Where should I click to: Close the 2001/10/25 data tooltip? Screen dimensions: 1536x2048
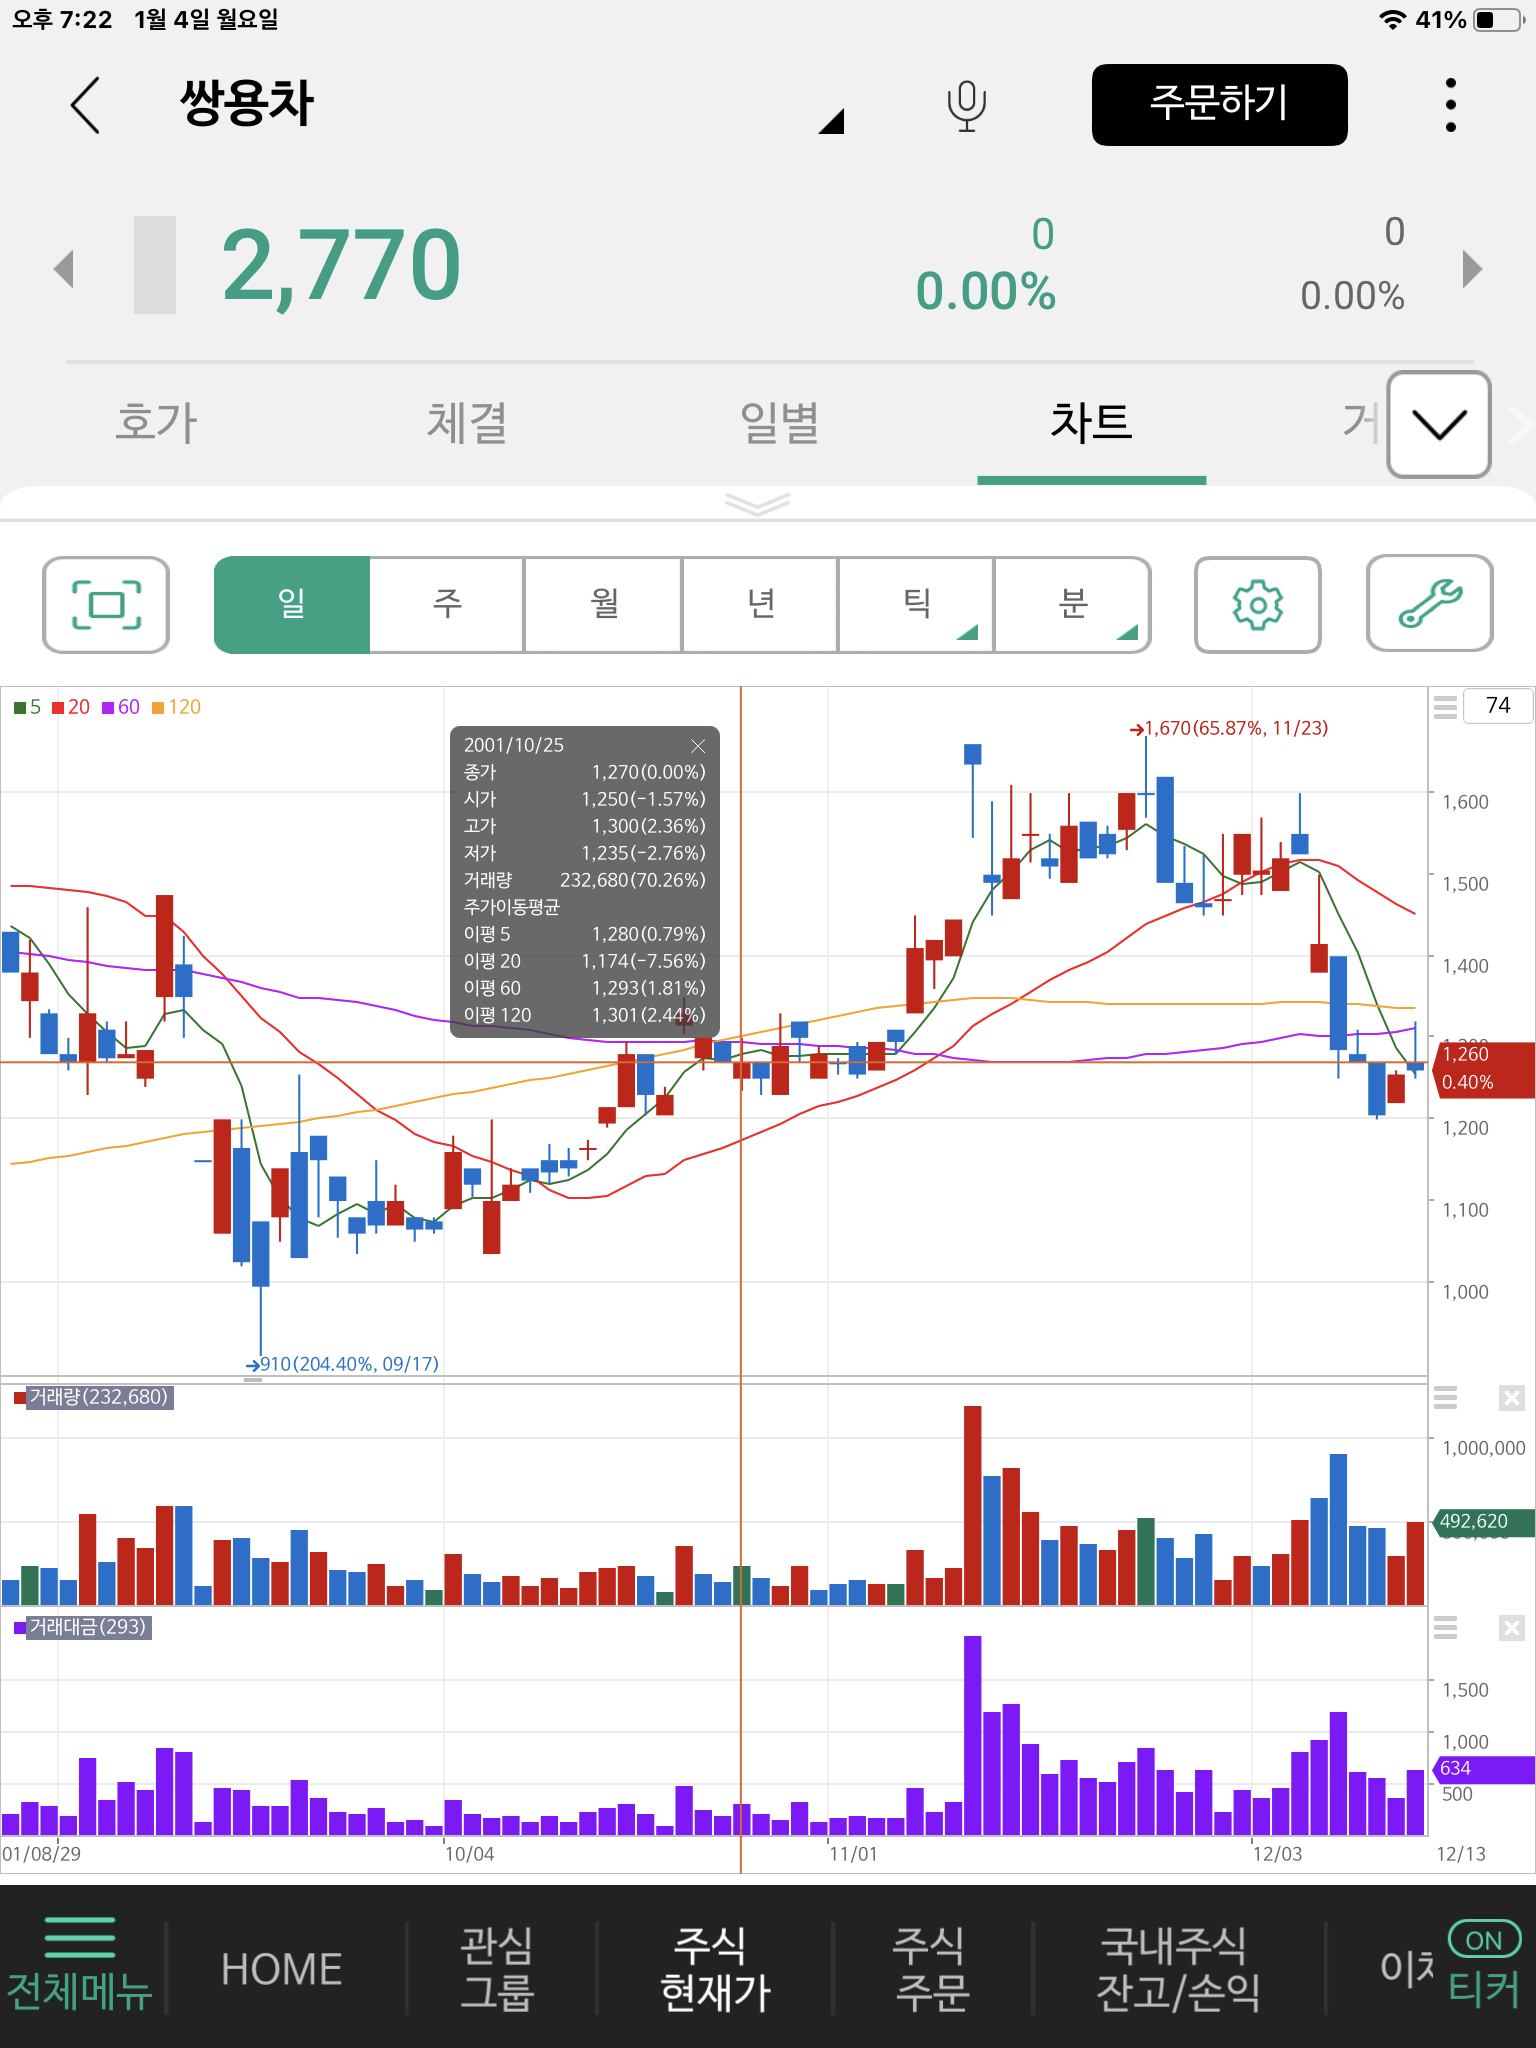(x=698, y=746)
